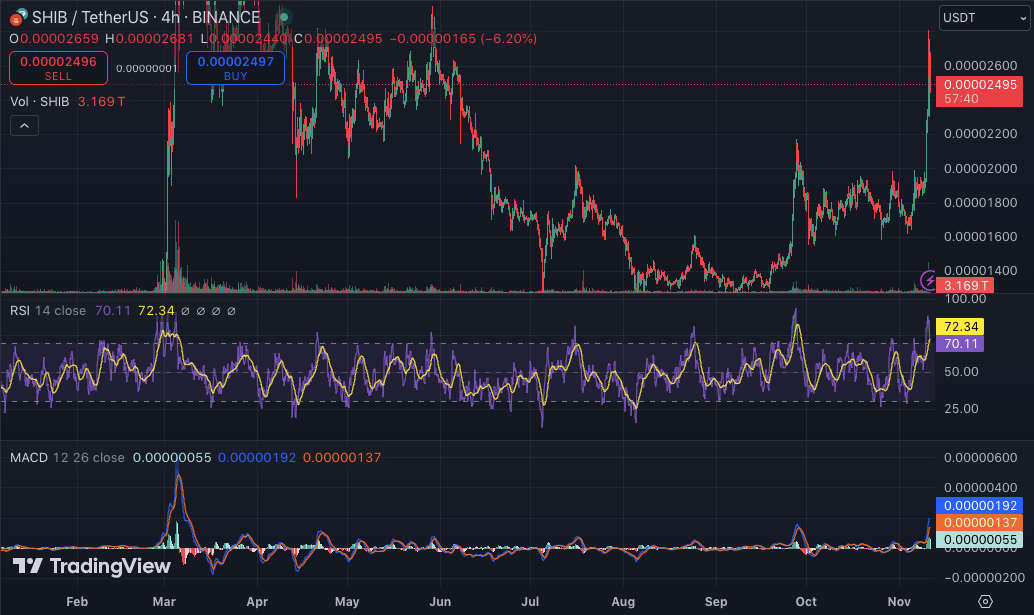Click the MACD legend value 0.00000192

(257, 457)
